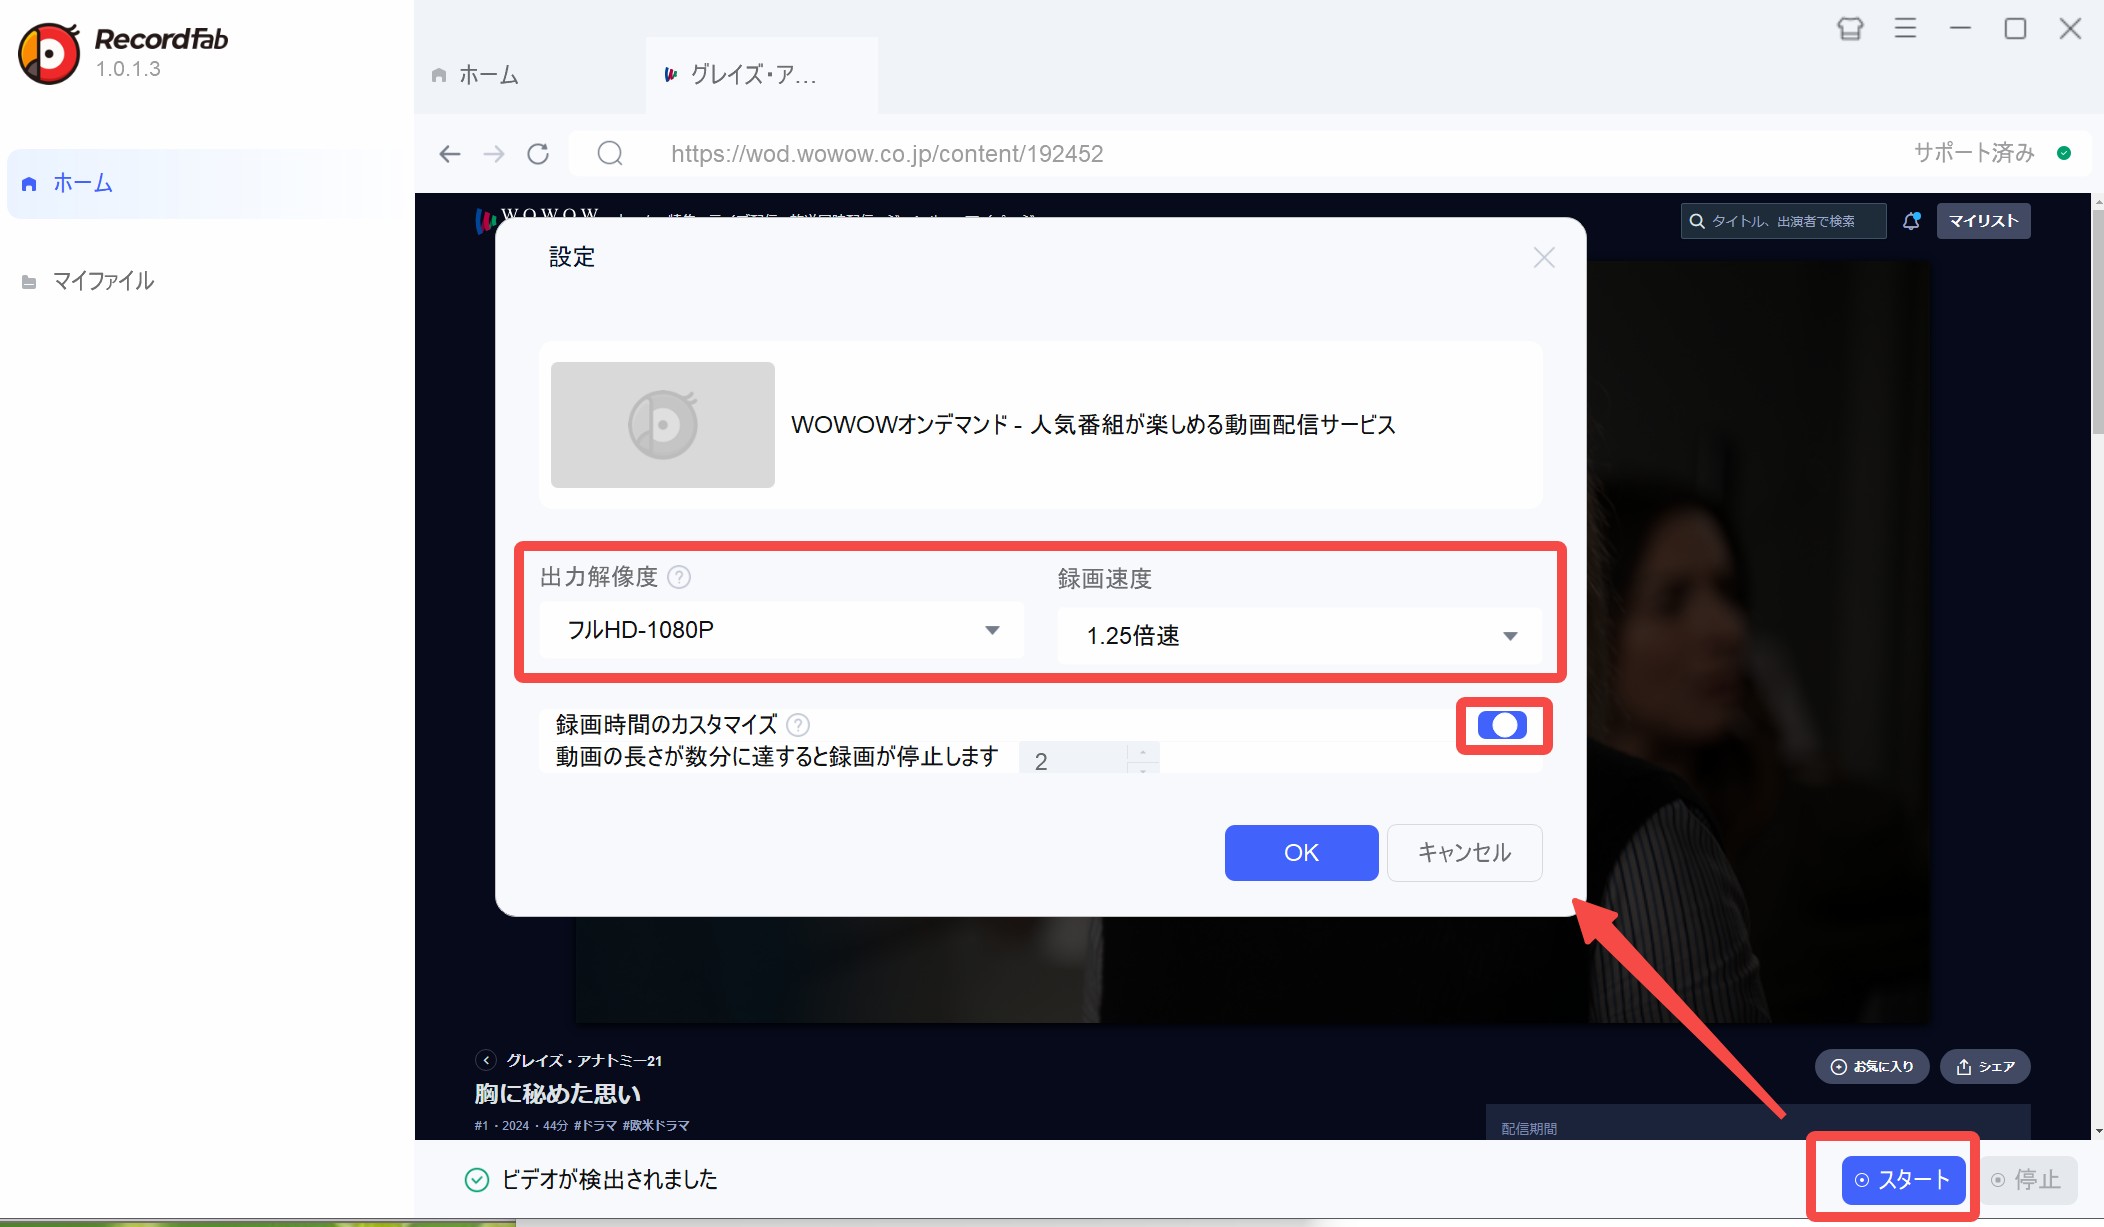Click the recording minutes field showing 2
The width and height of the screenshot is (2104, 1227).
(x=1073, y=759)
